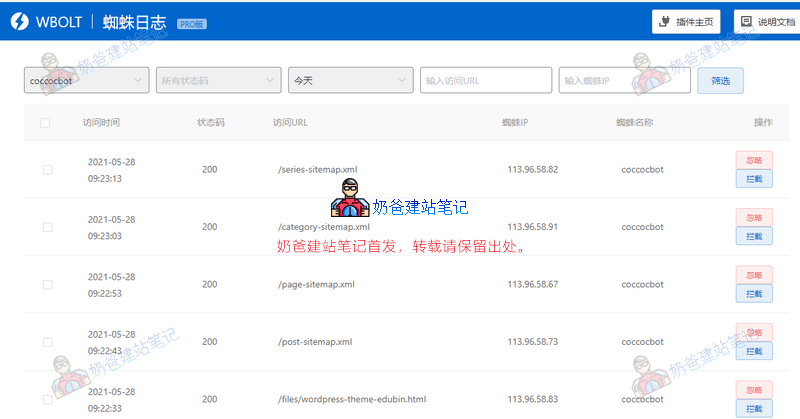Viewport: 800px width, 419px height.
Task: Click 拦截 for the /series-sitemap.xml row
Action: click(753, 179)
